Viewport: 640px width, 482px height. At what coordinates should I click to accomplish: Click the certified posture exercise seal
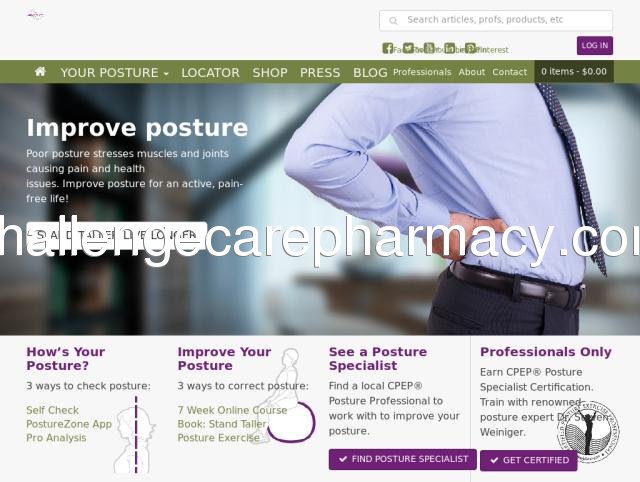coord(588,432)
